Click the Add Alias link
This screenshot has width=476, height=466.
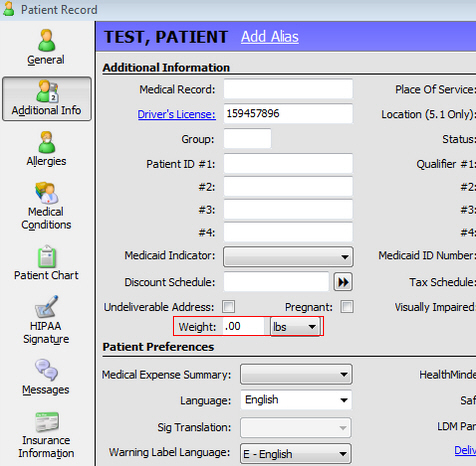coord(270,37)
